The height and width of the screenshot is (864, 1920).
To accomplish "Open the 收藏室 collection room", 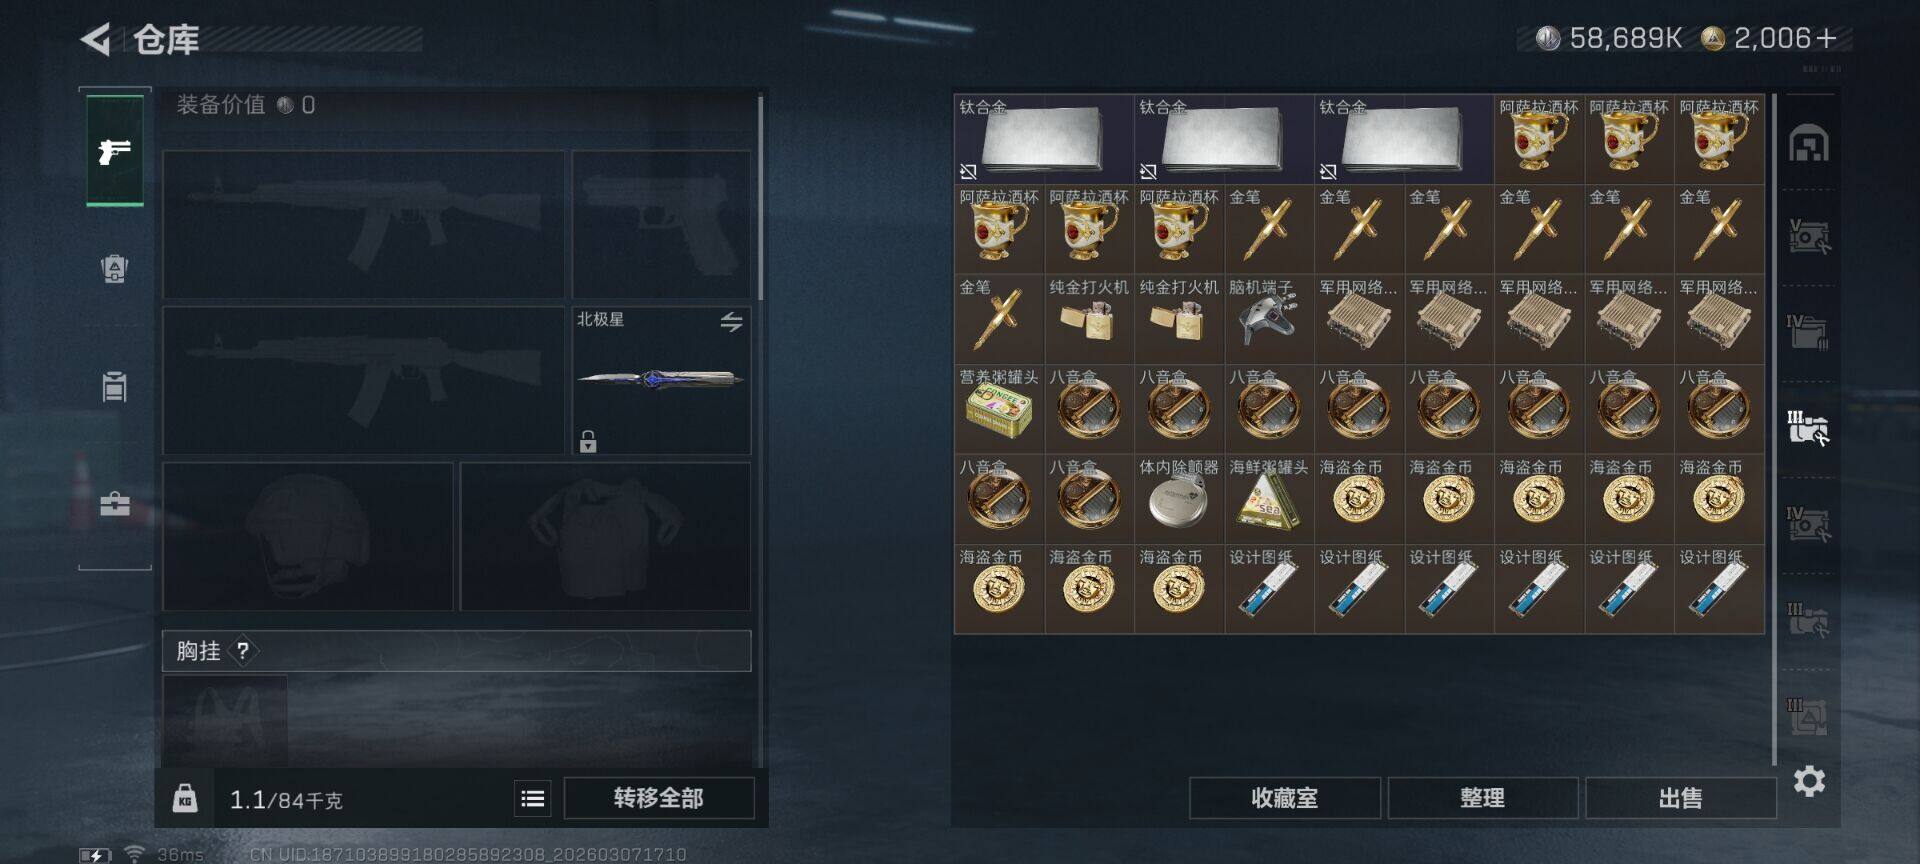I will coord(1285,798).
